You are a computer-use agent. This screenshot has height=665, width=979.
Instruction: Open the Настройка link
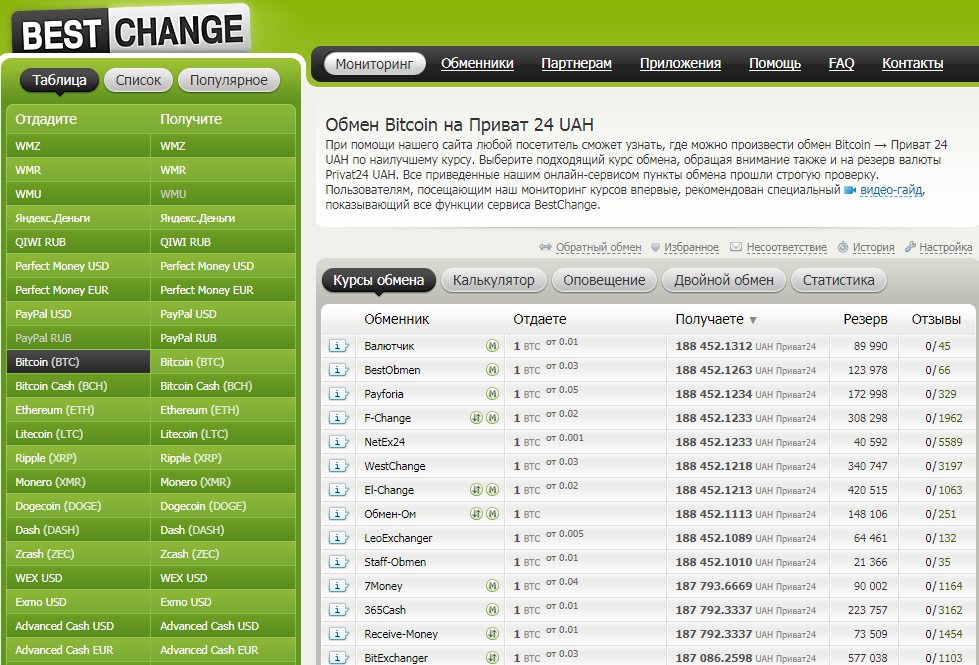click(945, 247)
